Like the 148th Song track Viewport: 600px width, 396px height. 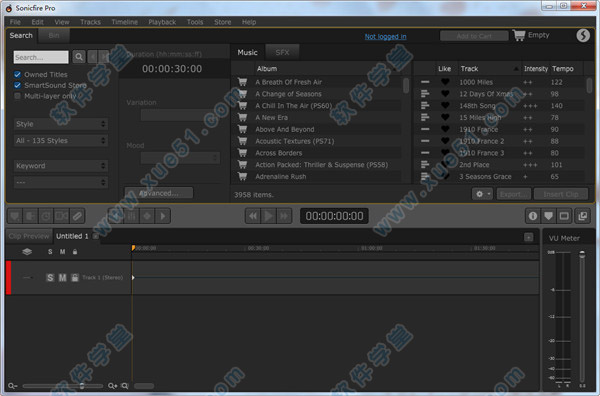pos(445,106)
